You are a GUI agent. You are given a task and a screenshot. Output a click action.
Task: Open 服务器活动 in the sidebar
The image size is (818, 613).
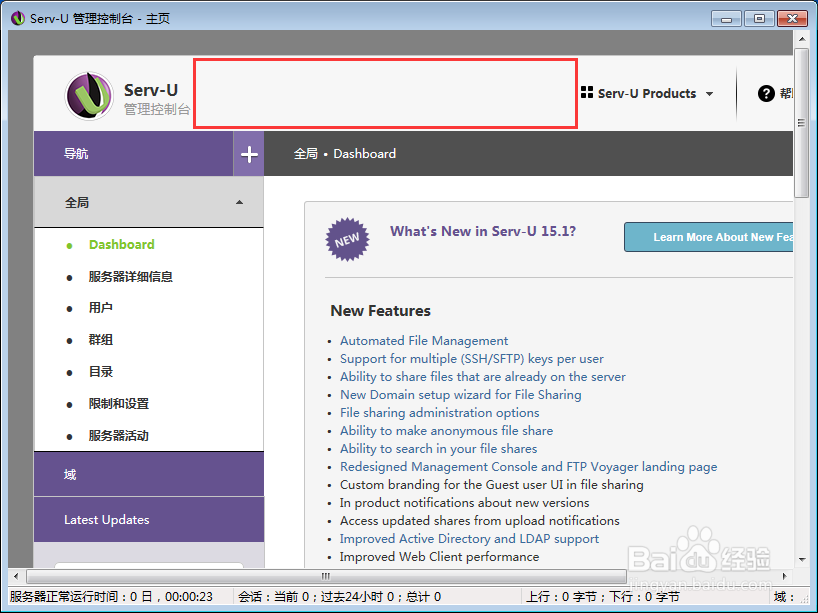point(119,436)
